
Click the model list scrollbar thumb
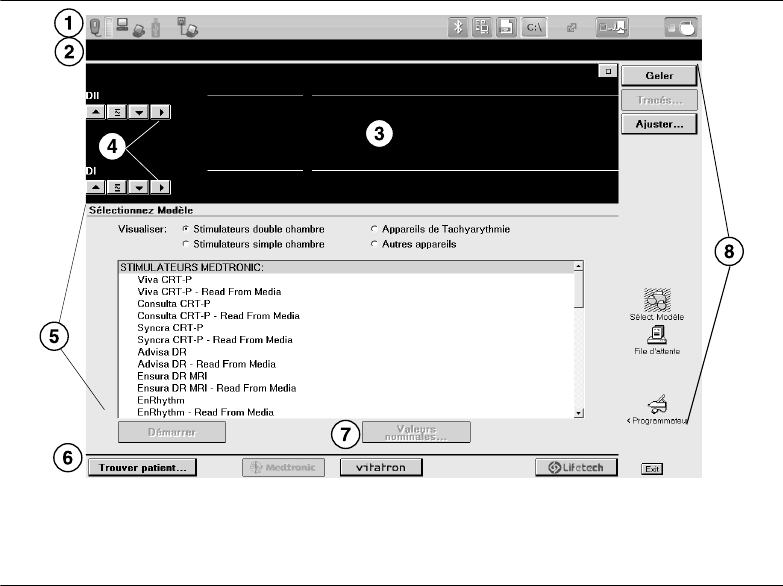point(578,290)
